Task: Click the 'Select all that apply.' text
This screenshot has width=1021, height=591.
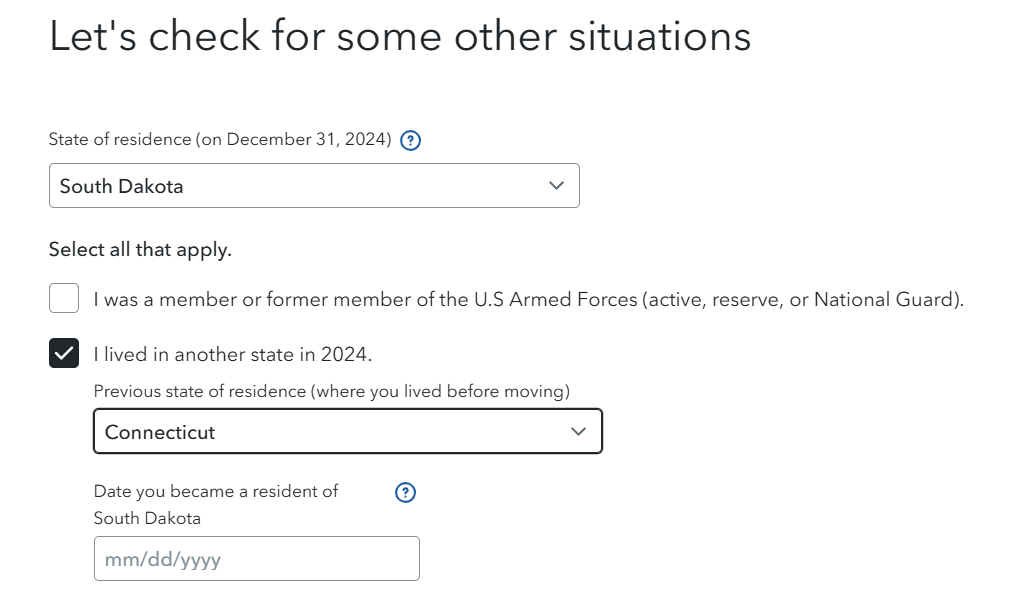Action: (x=140, y=250)
